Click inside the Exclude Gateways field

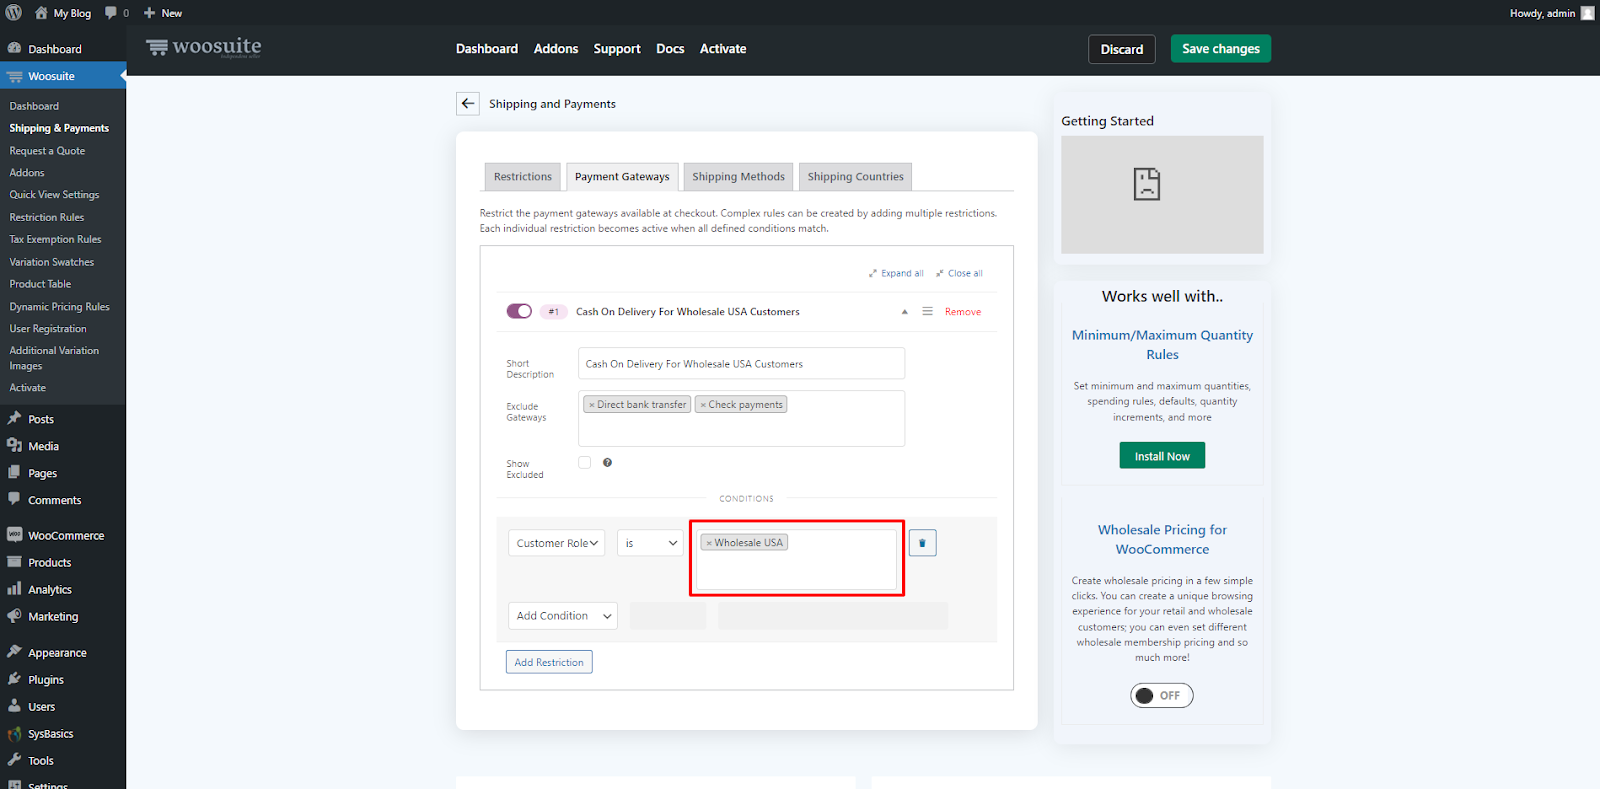tap(741, 418)
